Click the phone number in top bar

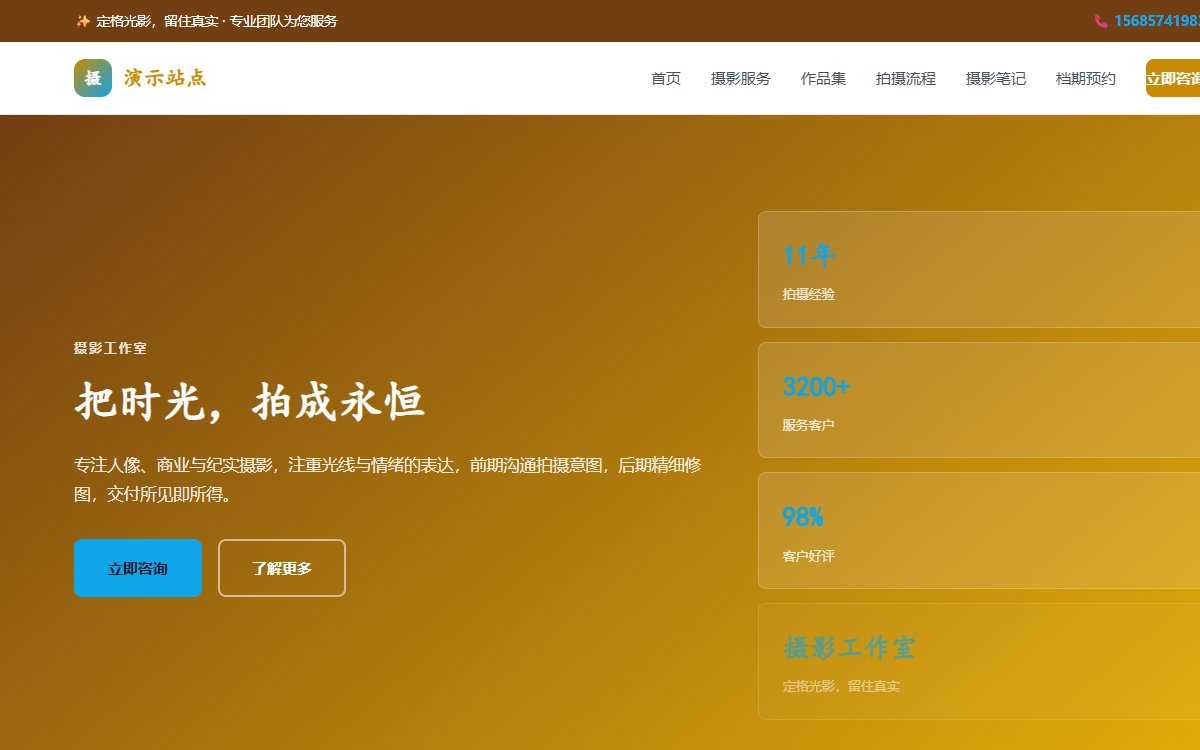click(1156, 21)
